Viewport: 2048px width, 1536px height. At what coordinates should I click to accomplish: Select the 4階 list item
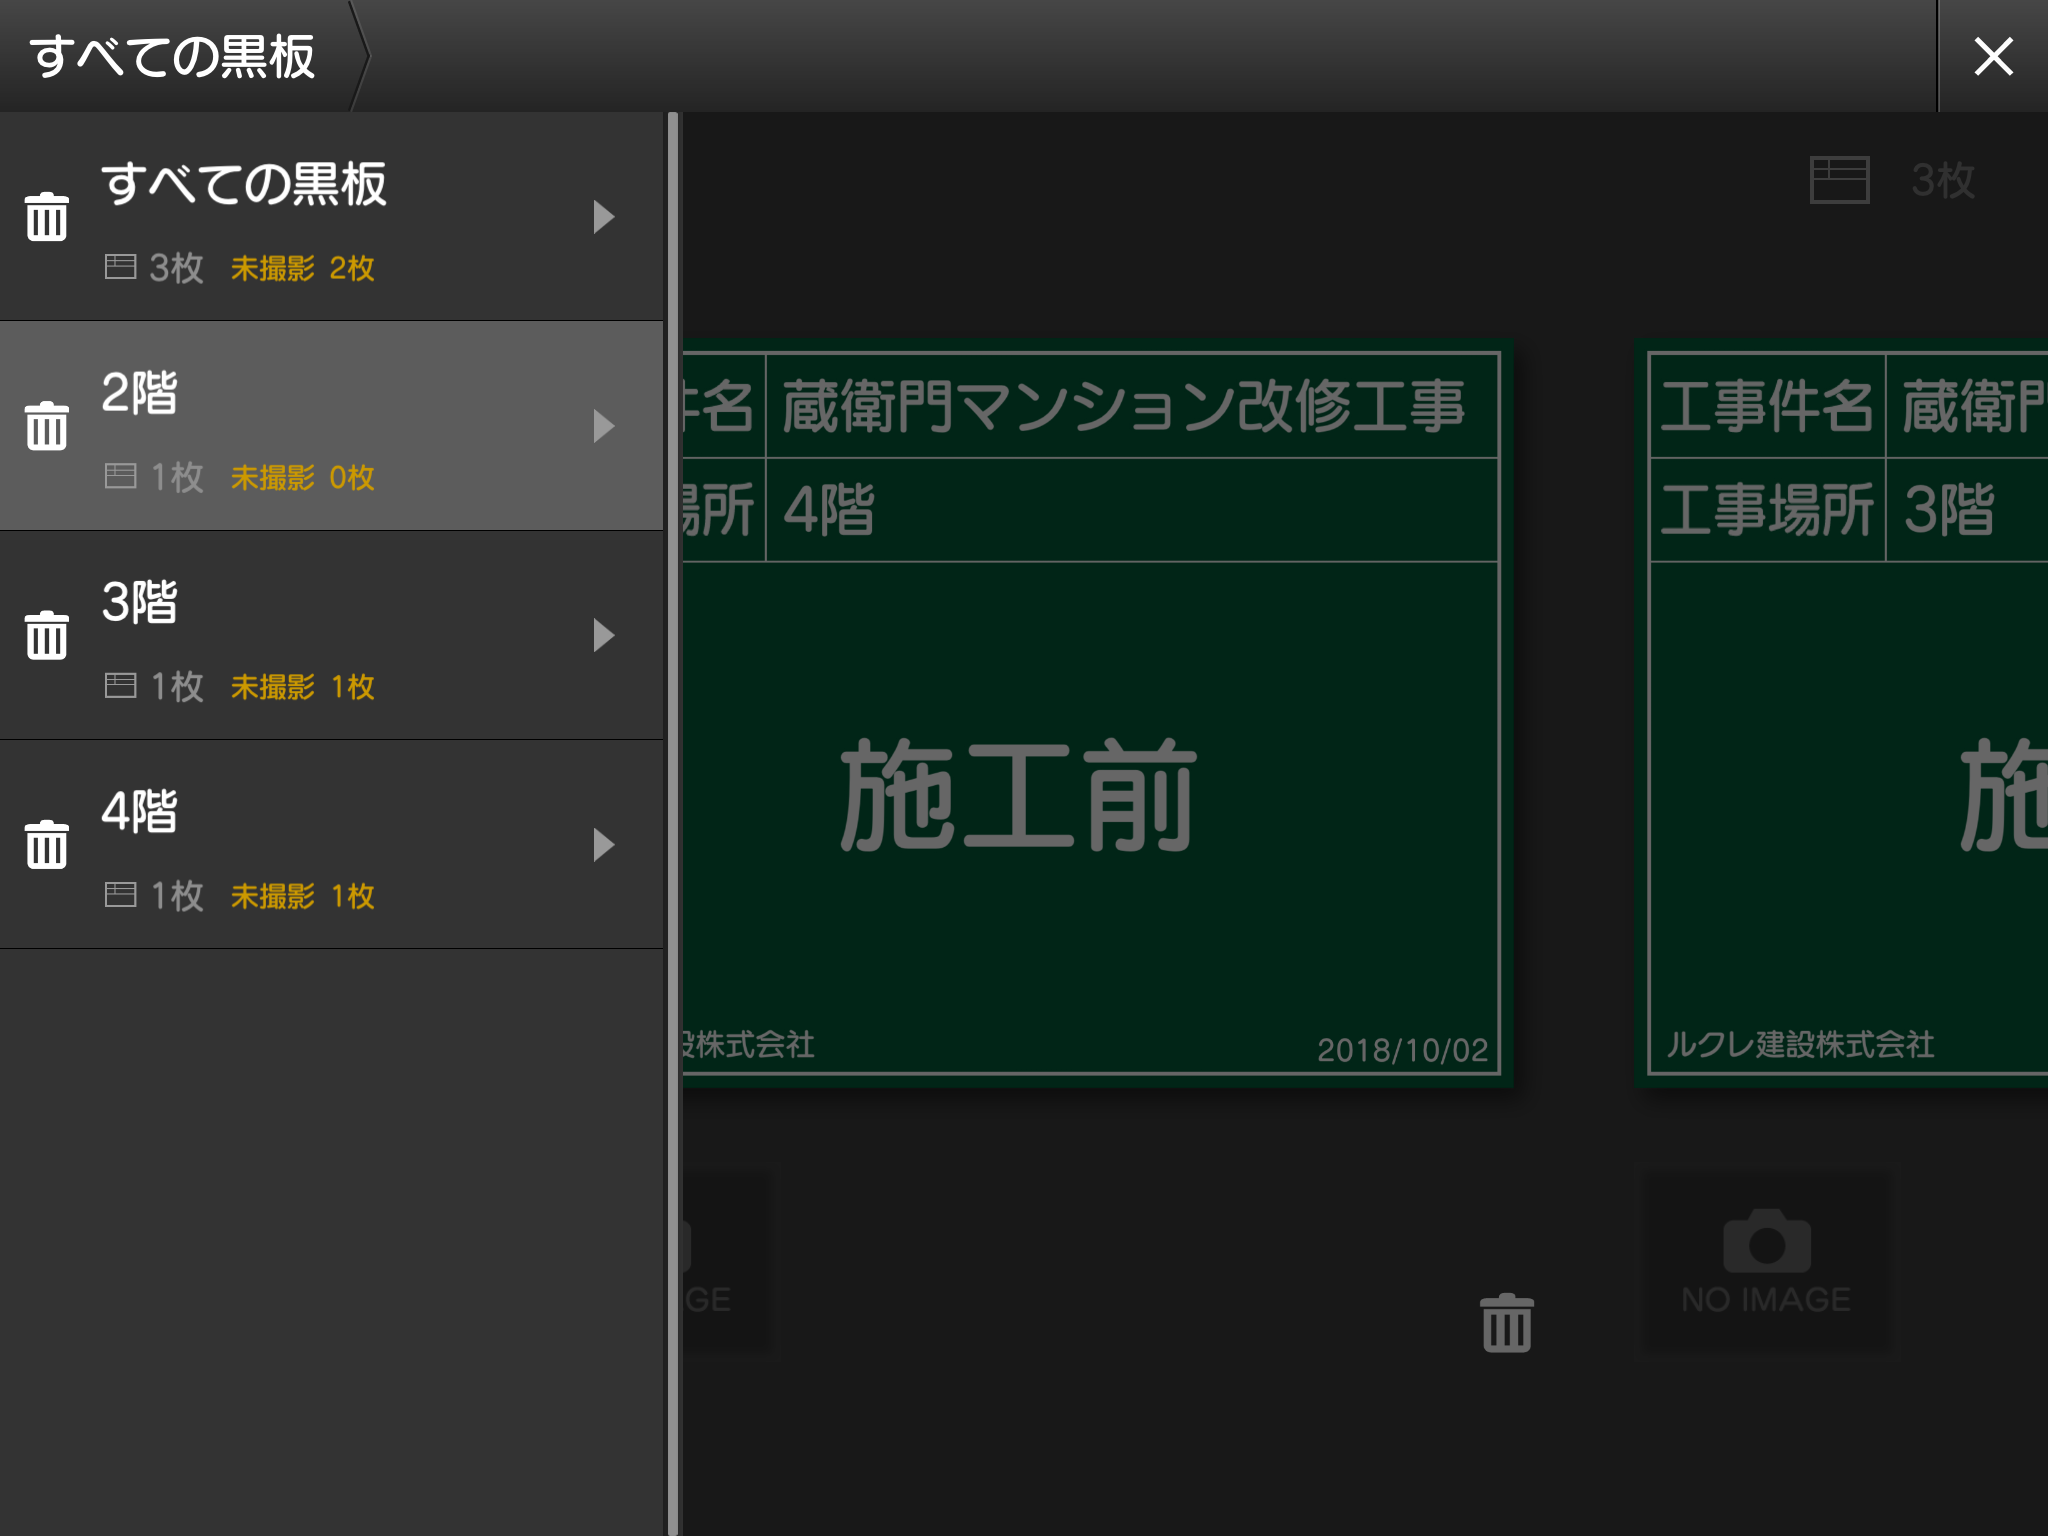(330, 843)
